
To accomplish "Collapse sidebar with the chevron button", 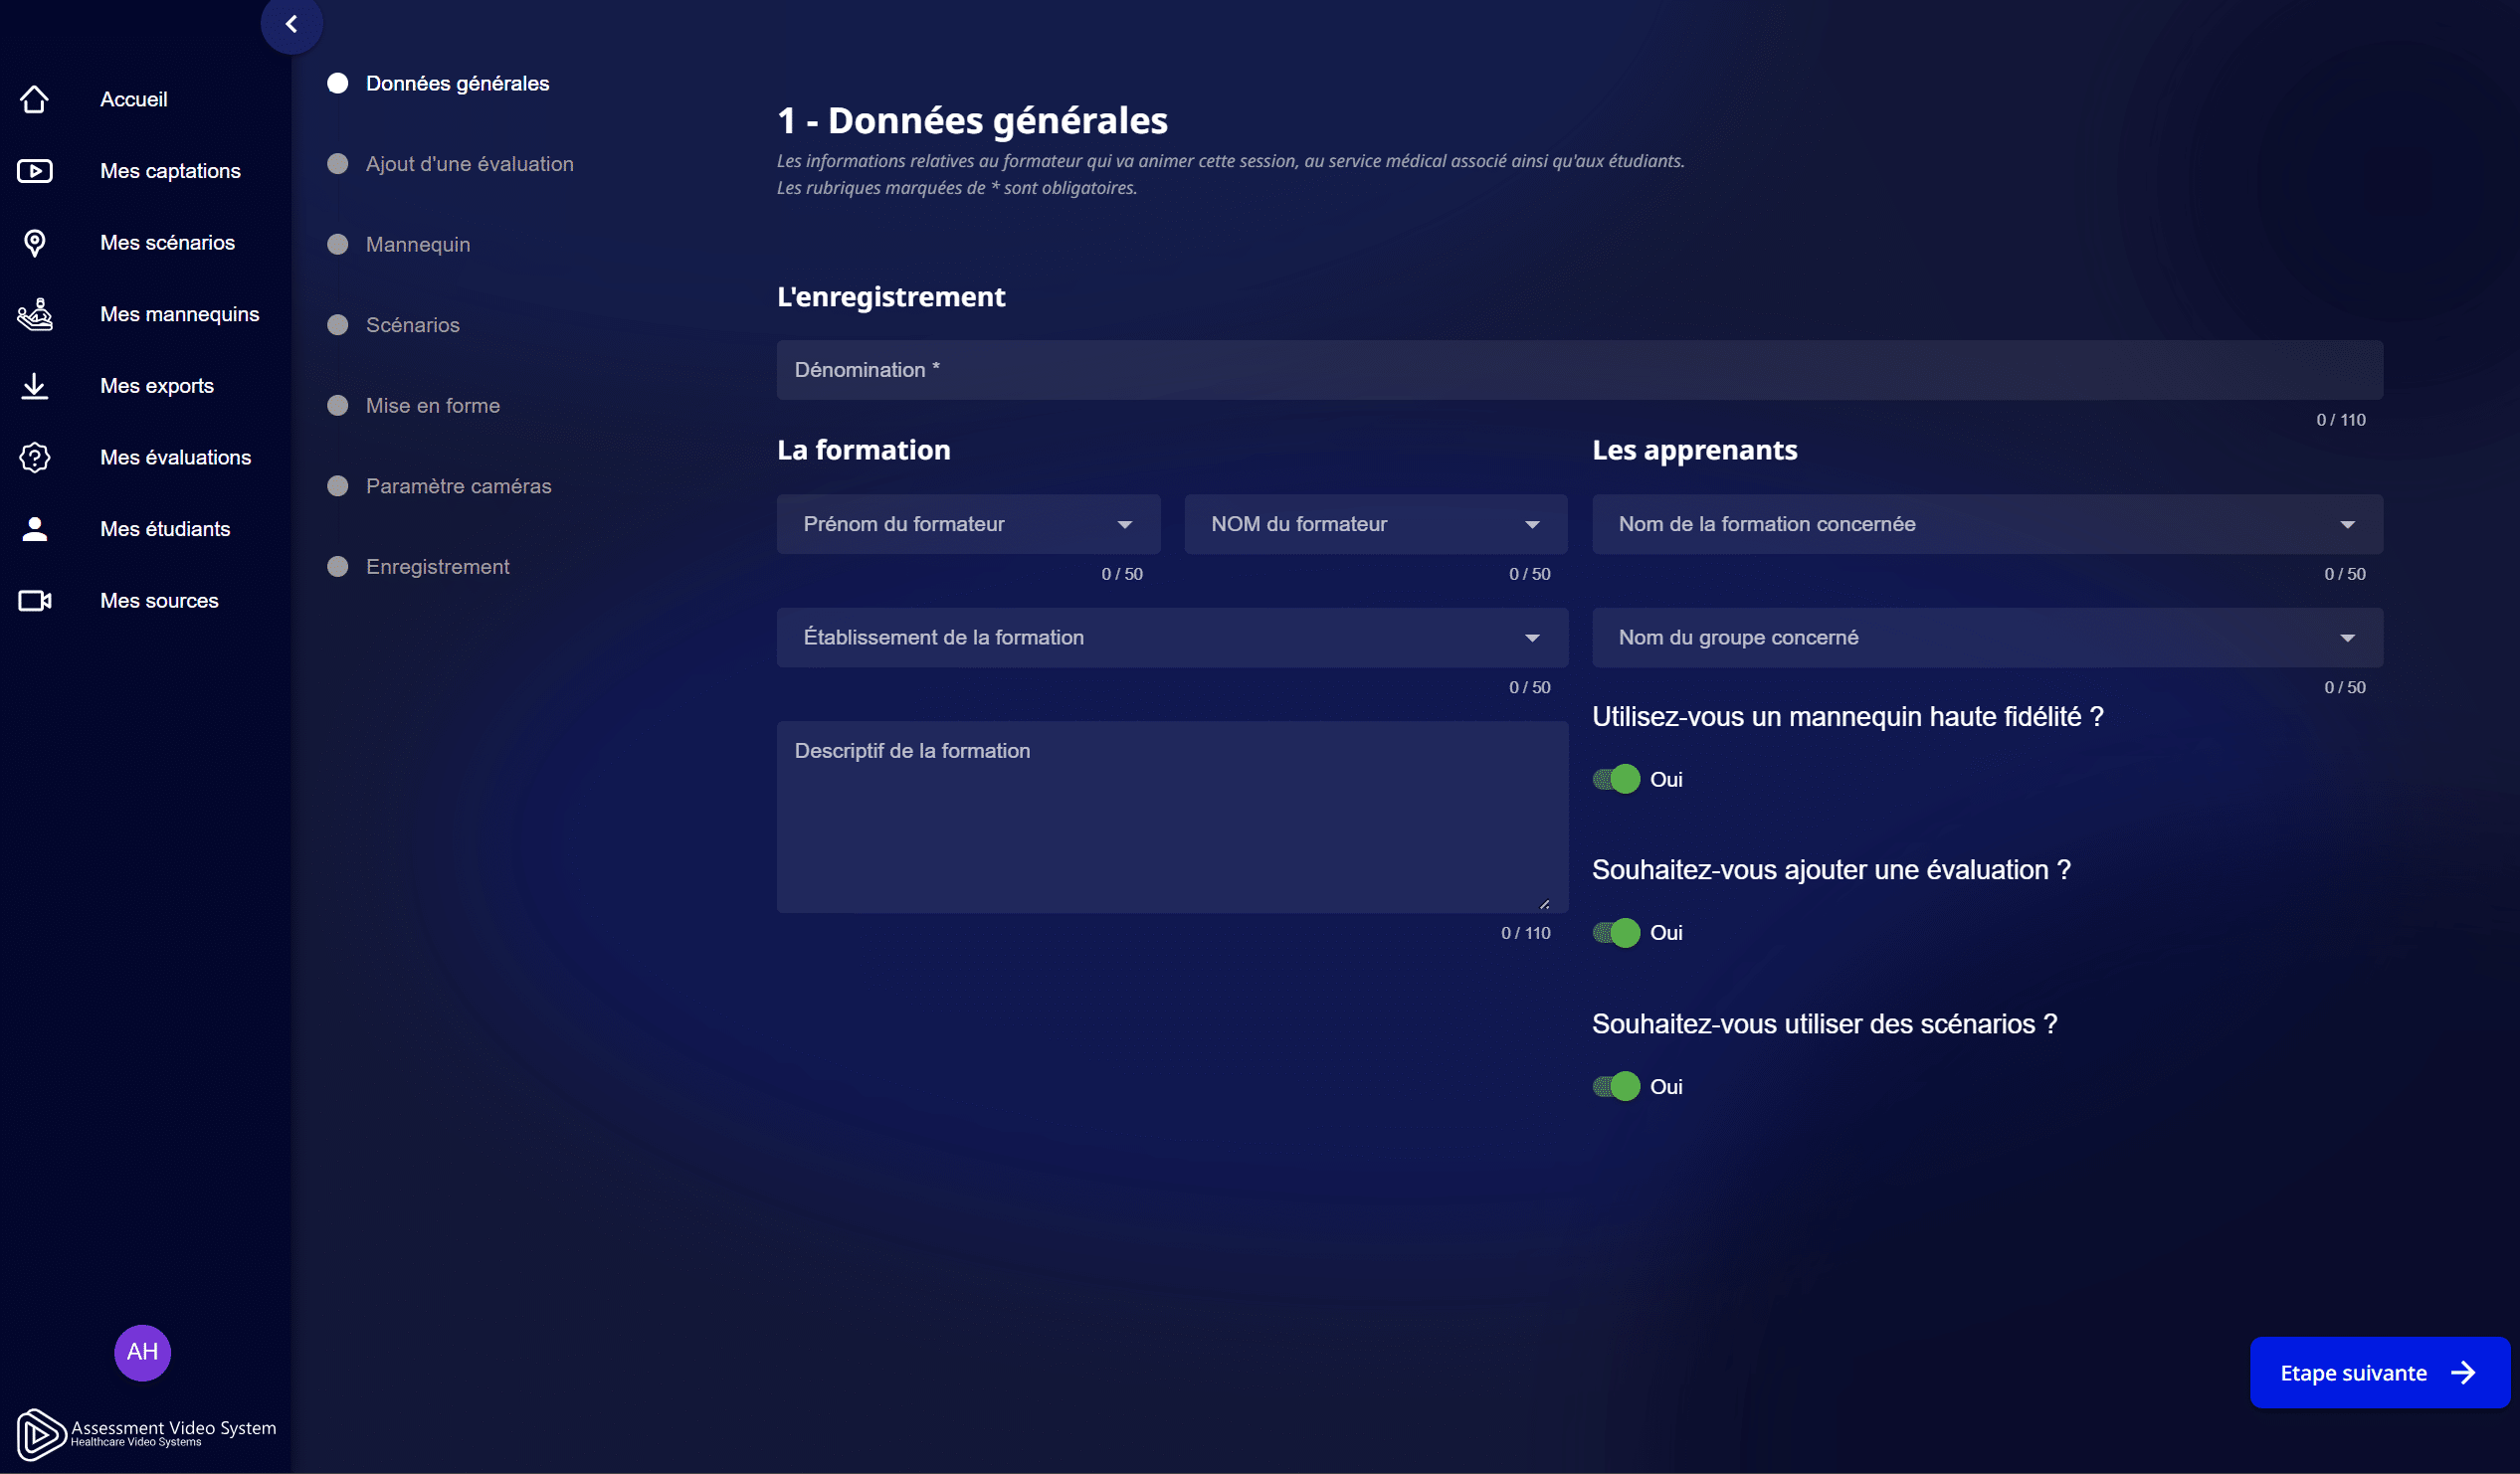I will pos(291,24).
